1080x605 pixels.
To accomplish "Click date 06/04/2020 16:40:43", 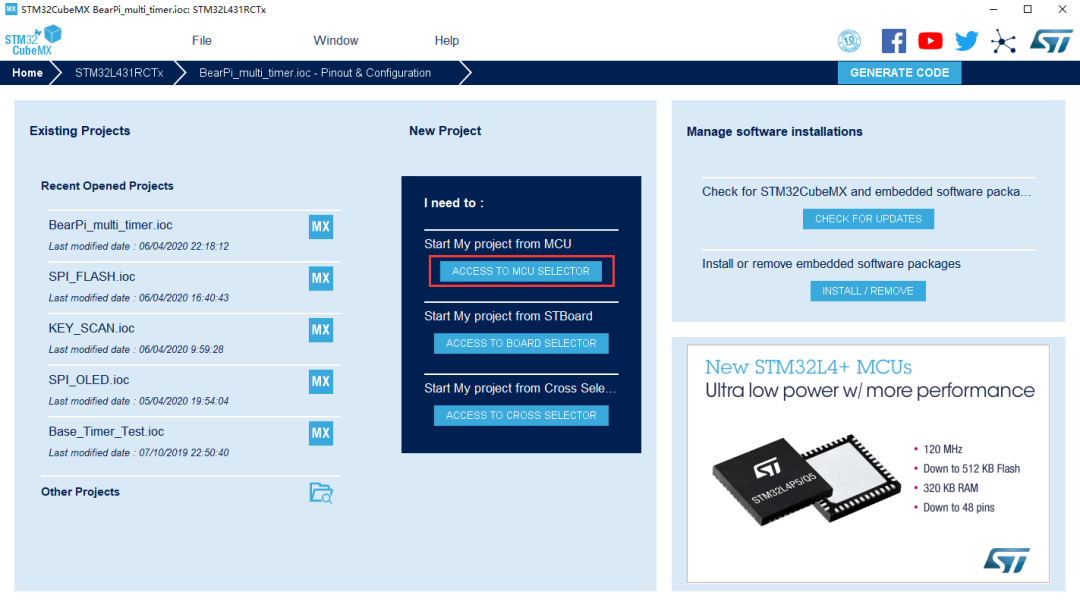I will 184,298.
